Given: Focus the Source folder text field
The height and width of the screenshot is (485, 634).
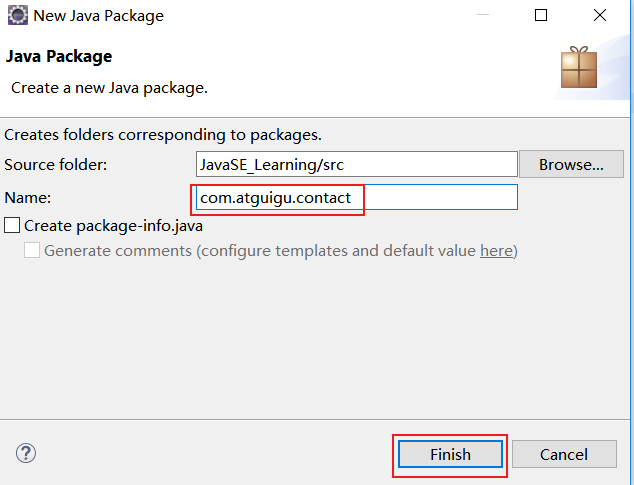Looking at the screenshot, I should point(357,164).
